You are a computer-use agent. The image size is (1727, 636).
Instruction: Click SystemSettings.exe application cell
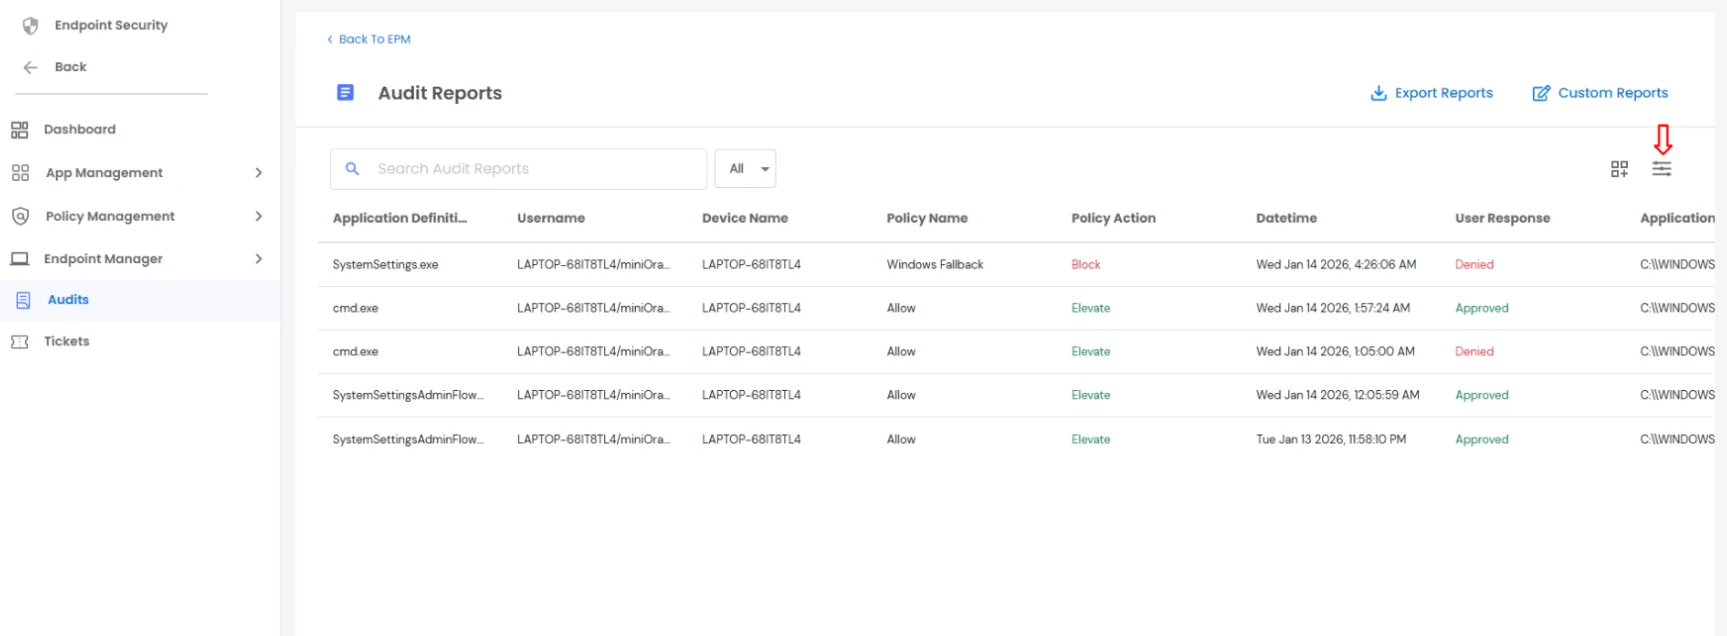[x=386, y=265]
